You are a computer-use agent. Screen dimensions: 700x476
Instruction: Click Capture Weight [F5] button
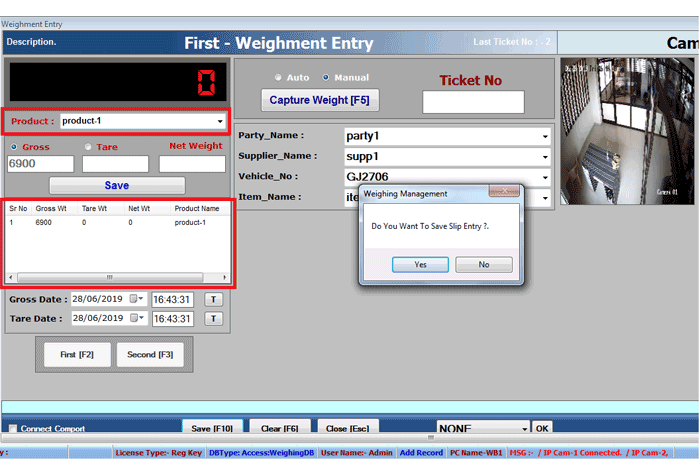click(x=320, y=100)
